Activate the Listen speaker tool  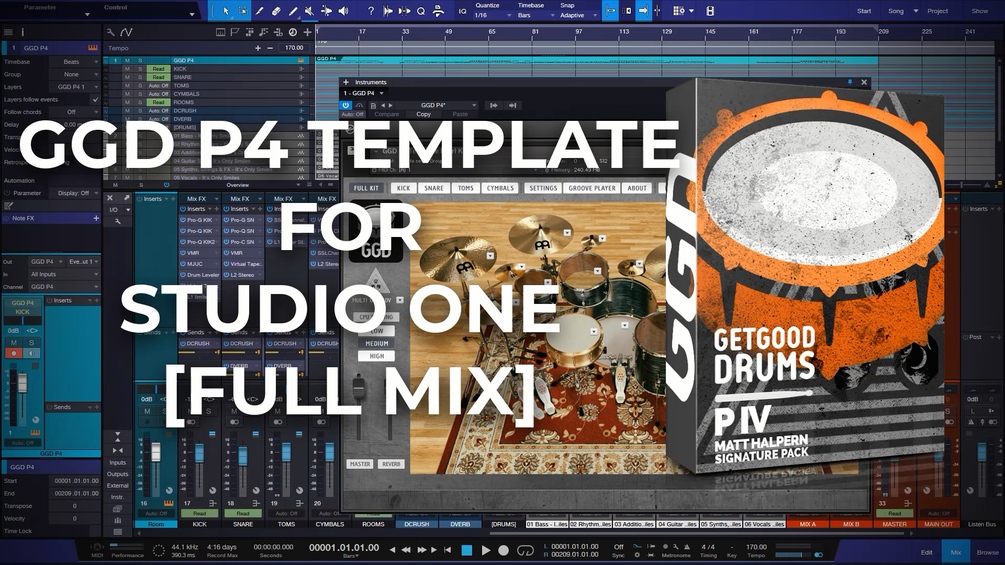(344, 11)
